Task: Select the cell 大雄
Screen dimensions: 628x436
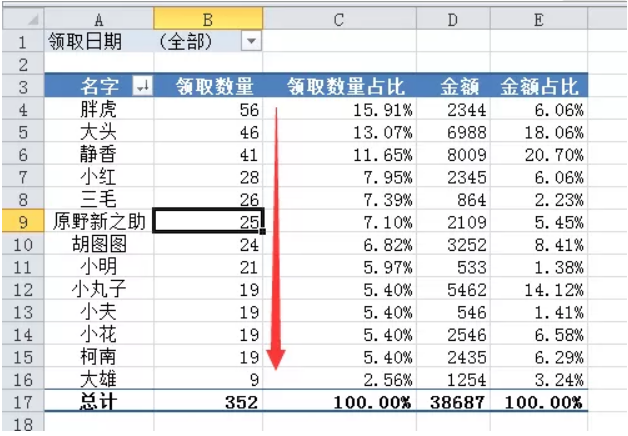Action: tap(99, 379)
